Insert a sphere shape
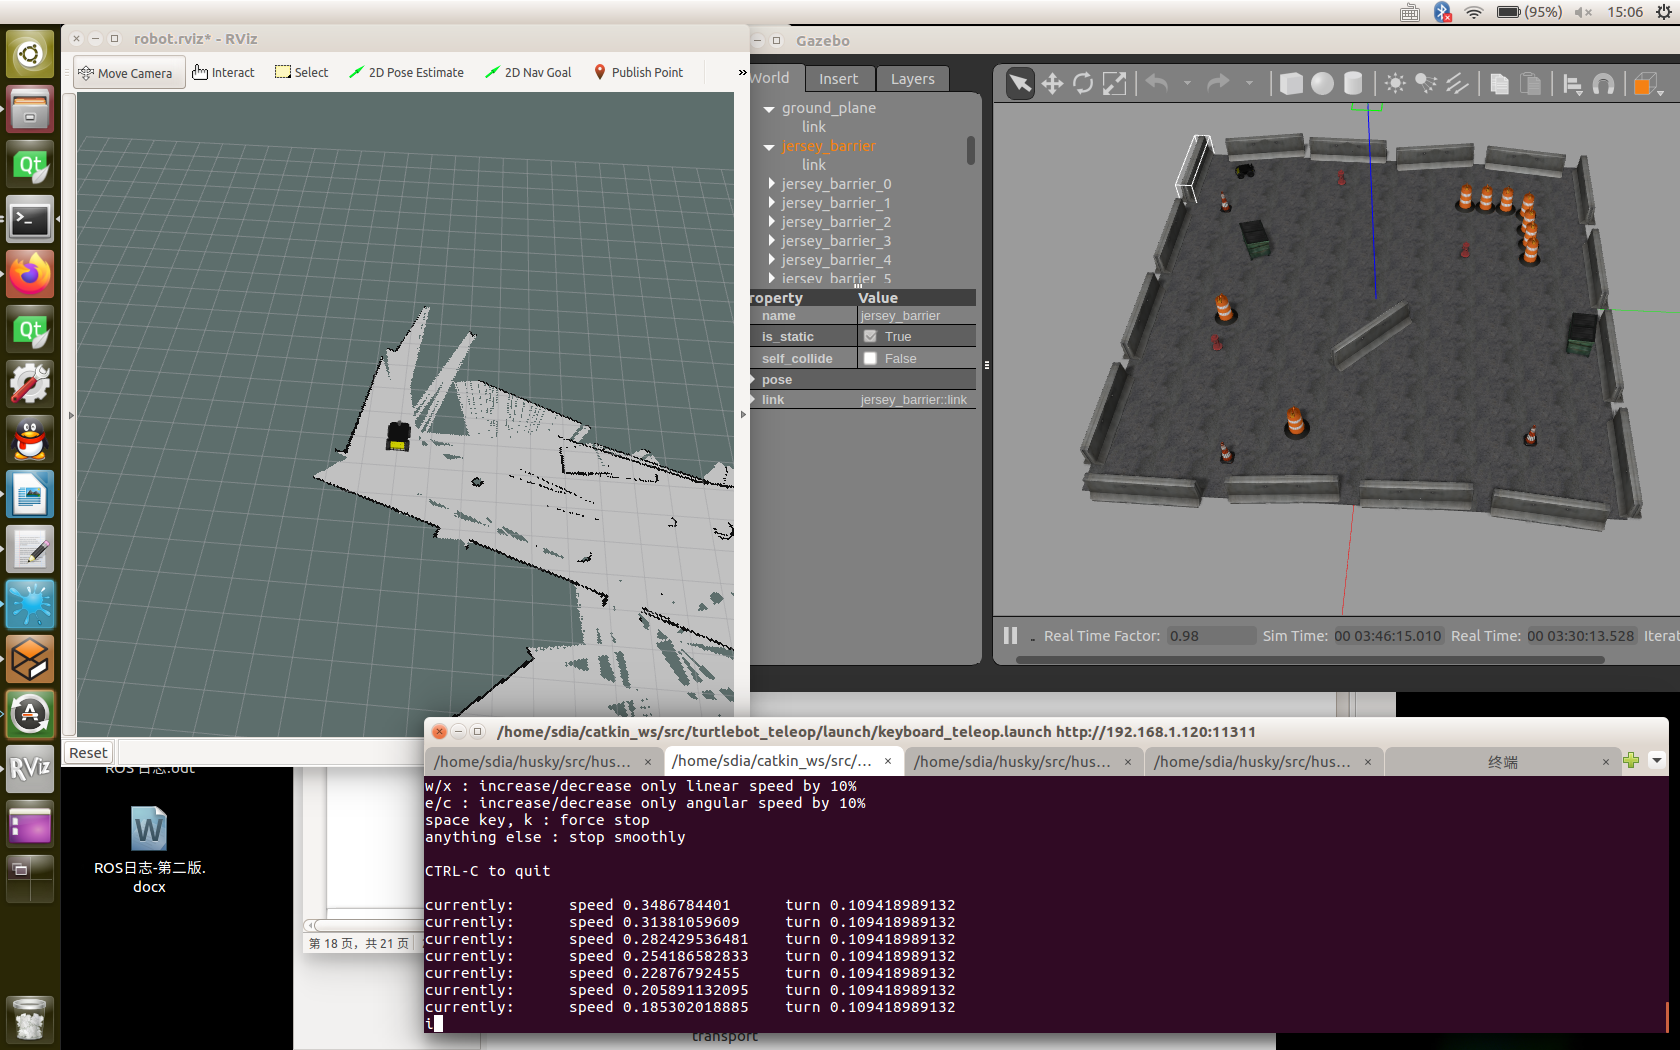 click(x=1322, y=84)
